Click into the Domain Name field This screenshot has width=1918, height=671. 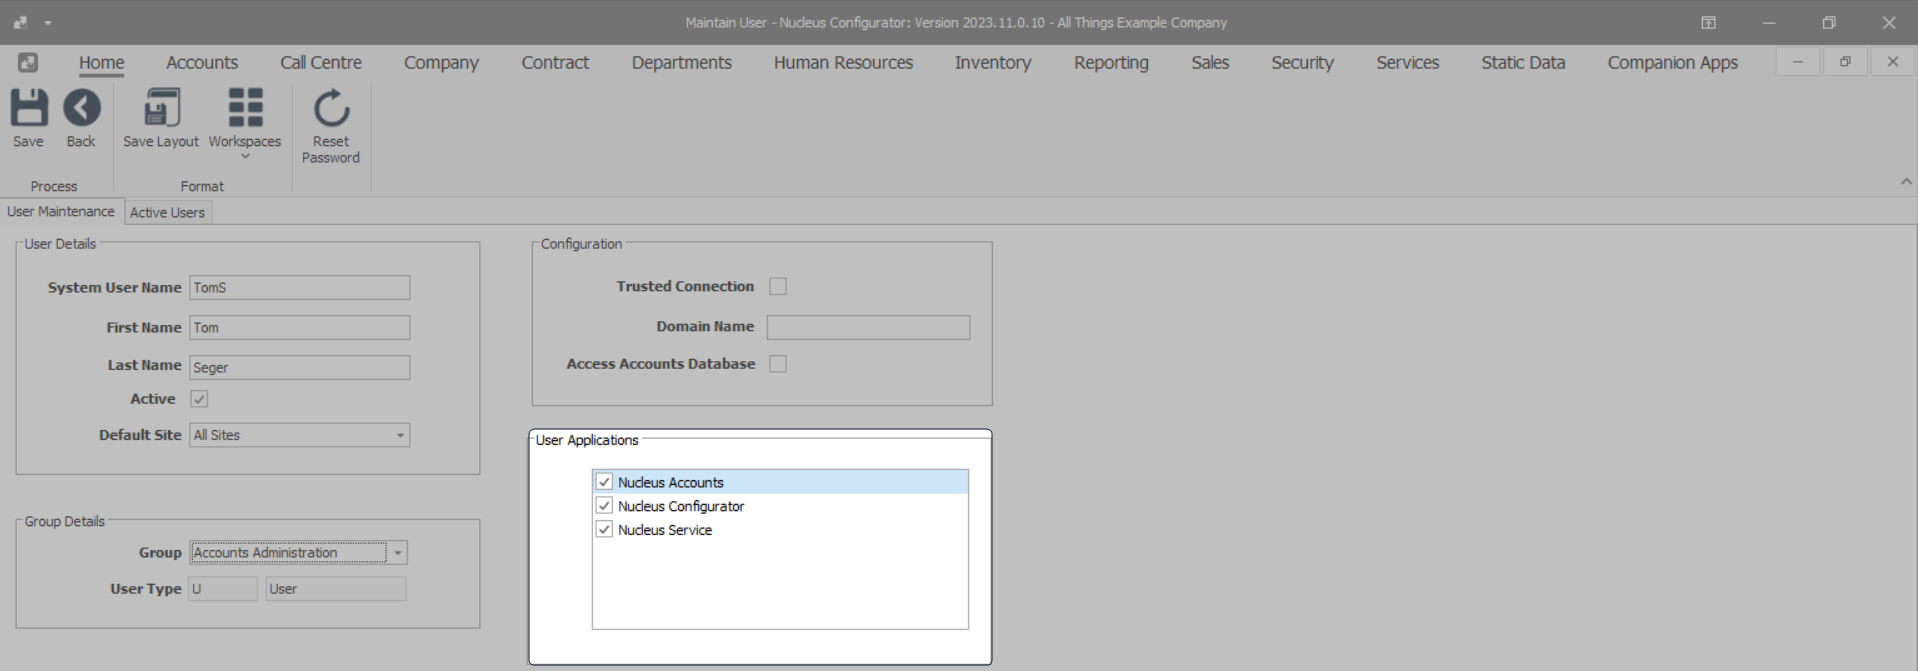pyautogui.click(x=868, y=327)
